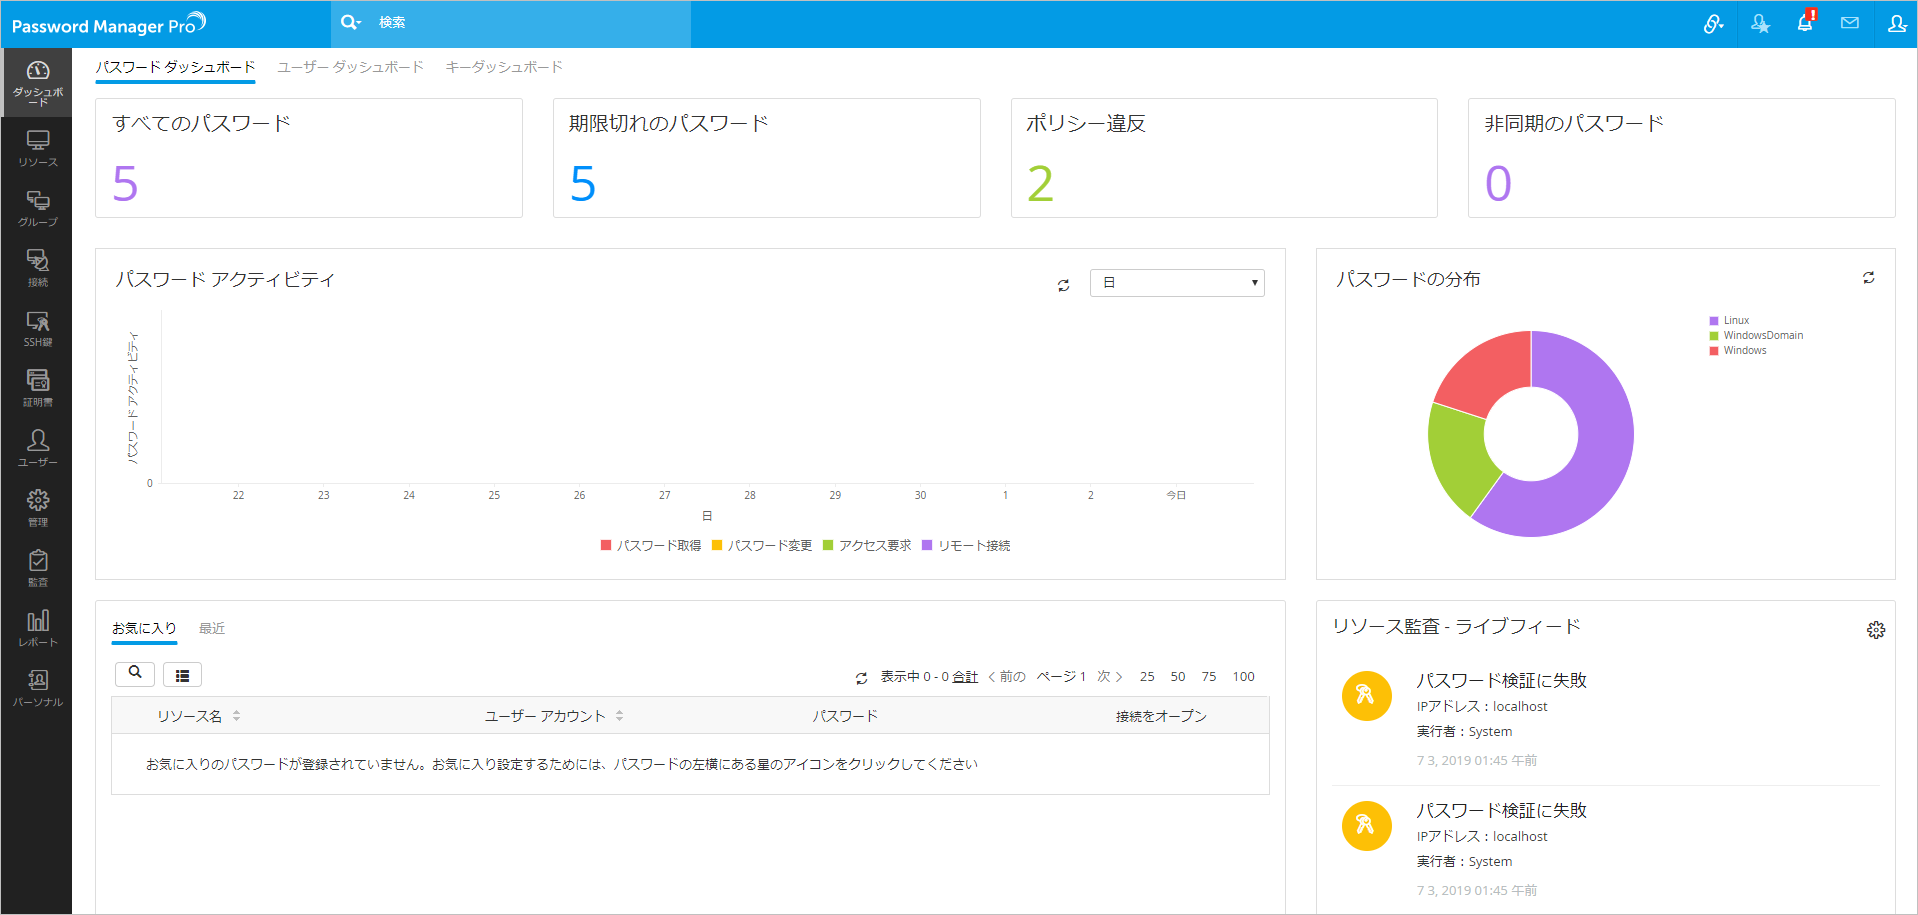
Task: Sort by リソース名 column arrows
Action: tap(237, 716)
